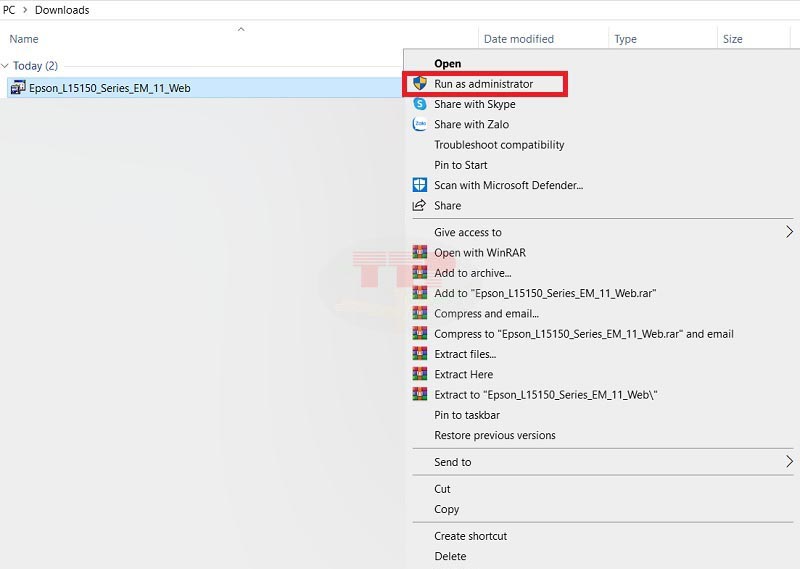This screenshot has height=569, width=800.
Task: Click WinRAR icon beside Add to Epson rar entry
Action: coord(419,293)
